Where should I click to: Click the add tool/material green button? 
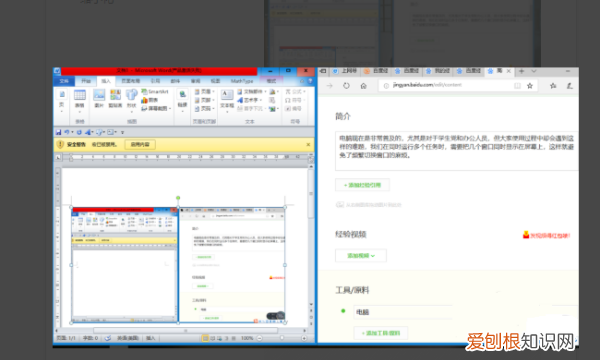[381, 333]
